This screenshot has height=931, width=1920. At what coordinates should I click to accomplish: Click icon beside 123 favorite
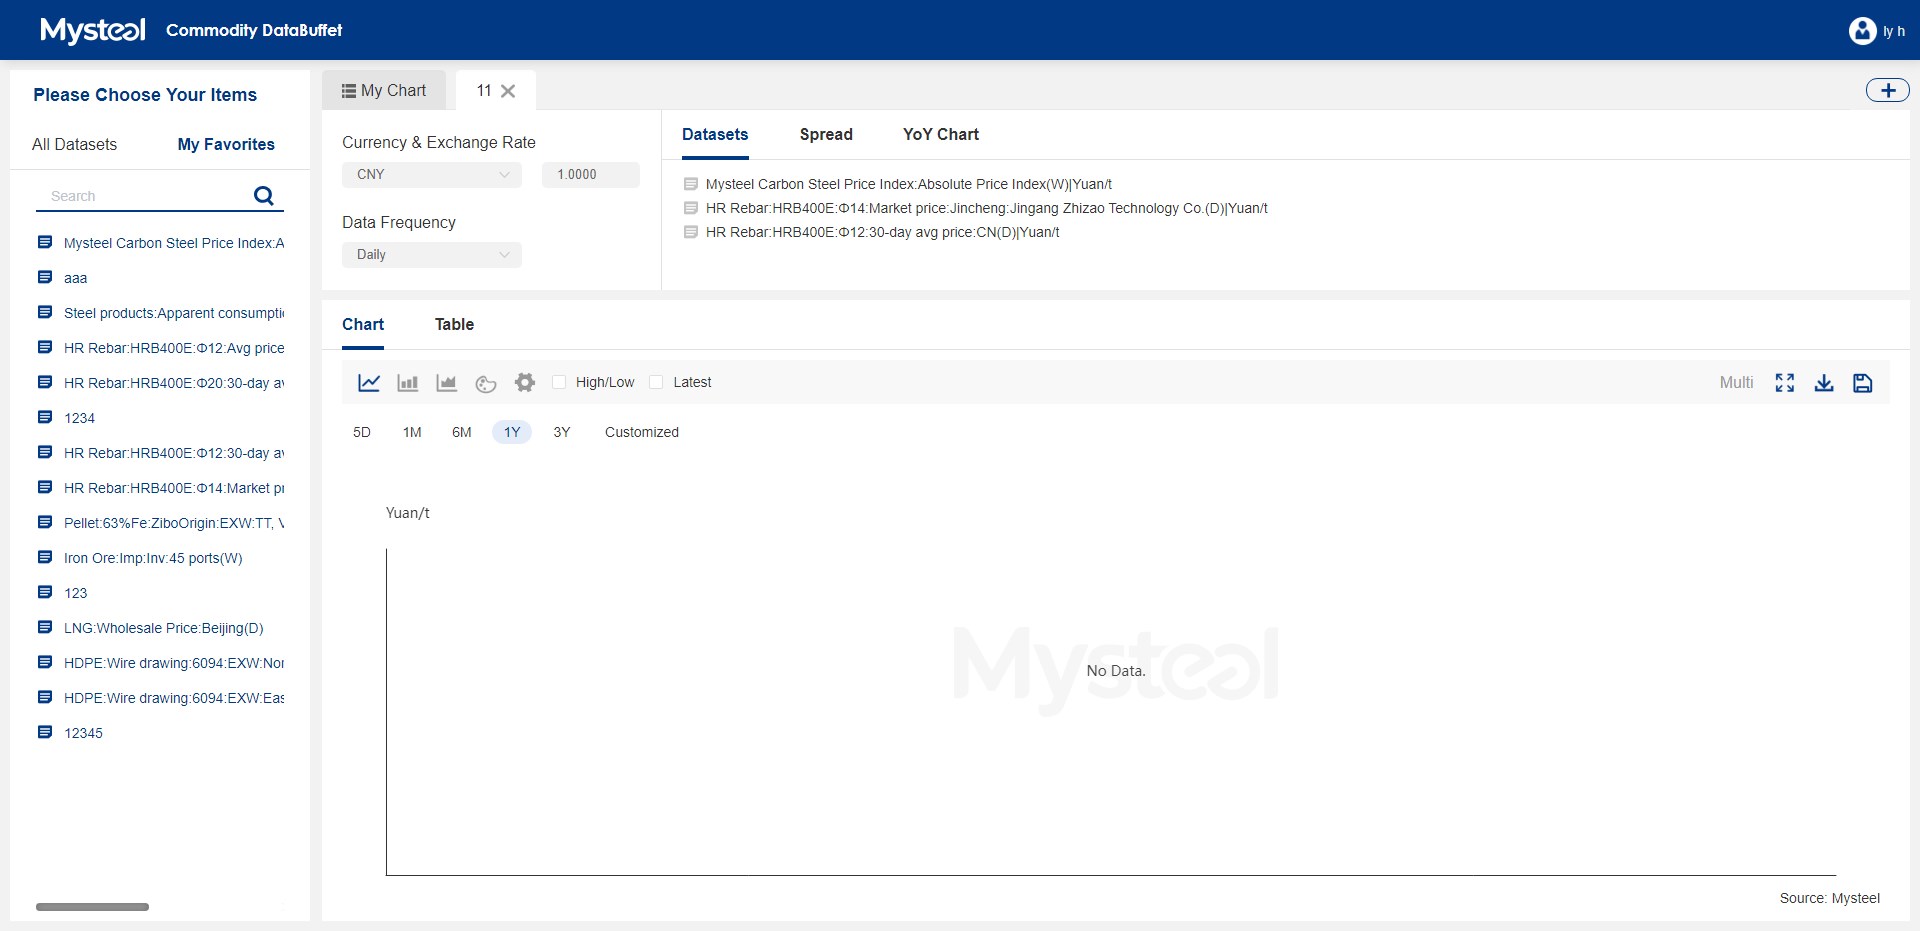click(45, 592)
